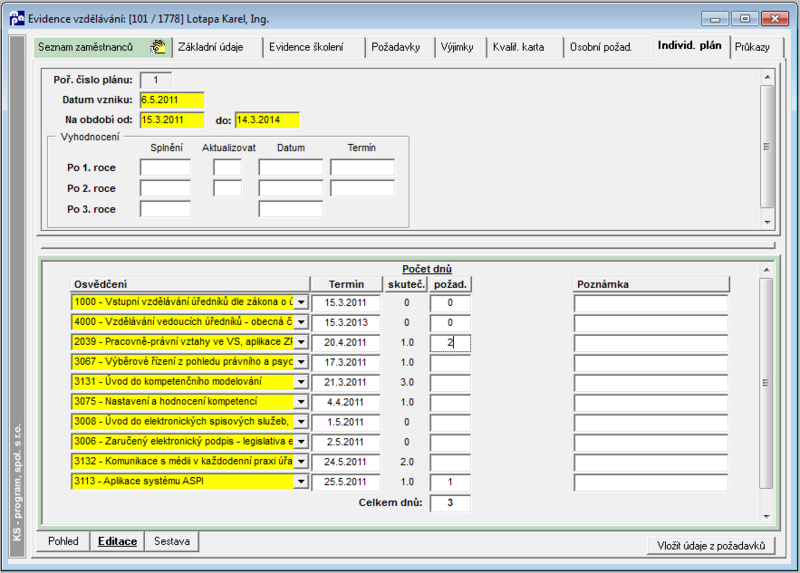This screenshot has width=800, height=573.
Task: Click the lower table scrollbar thumb
Action: (766, 383)
